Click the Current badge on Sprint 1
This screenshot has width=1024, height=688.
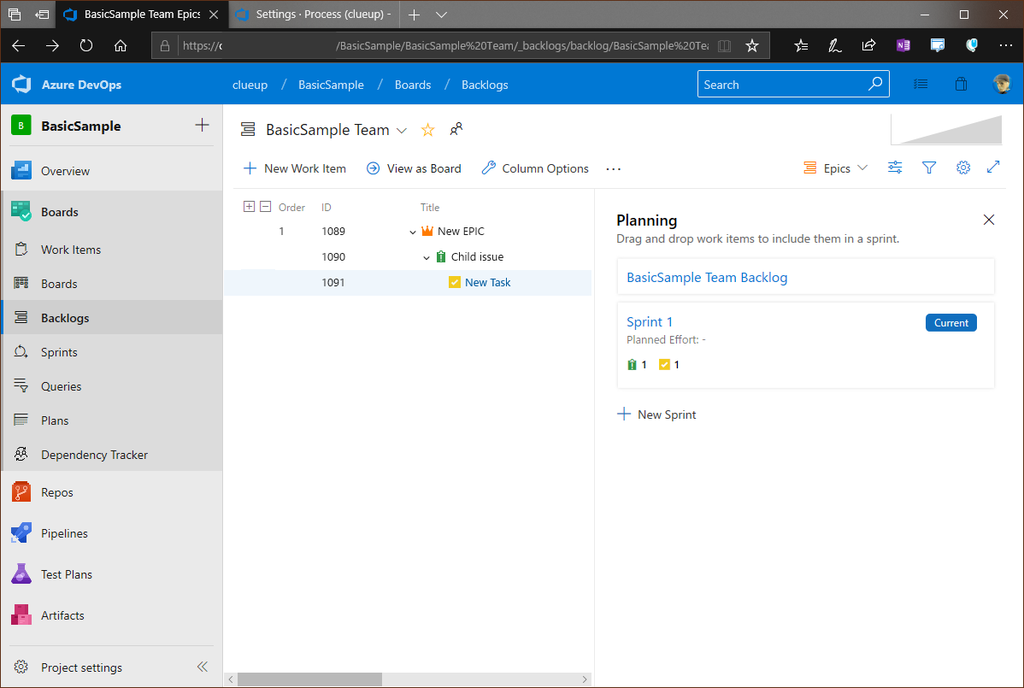pos(951,322)
